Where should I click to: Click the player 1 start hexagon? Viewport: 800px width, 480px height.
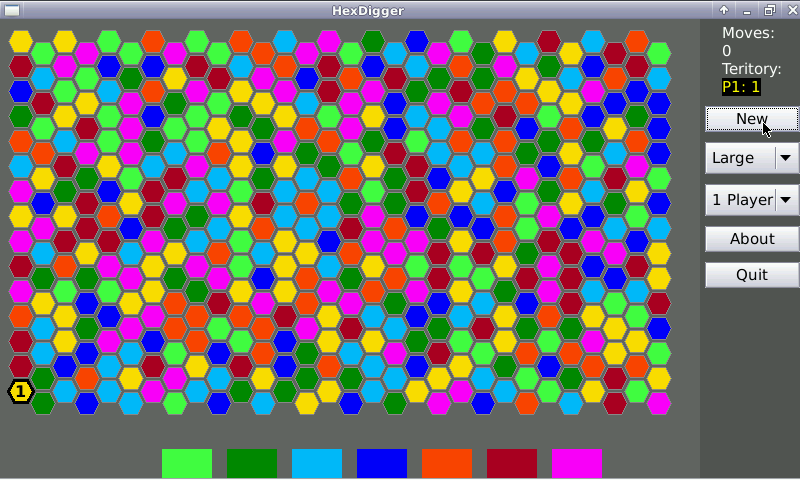[x=20, y=391]
